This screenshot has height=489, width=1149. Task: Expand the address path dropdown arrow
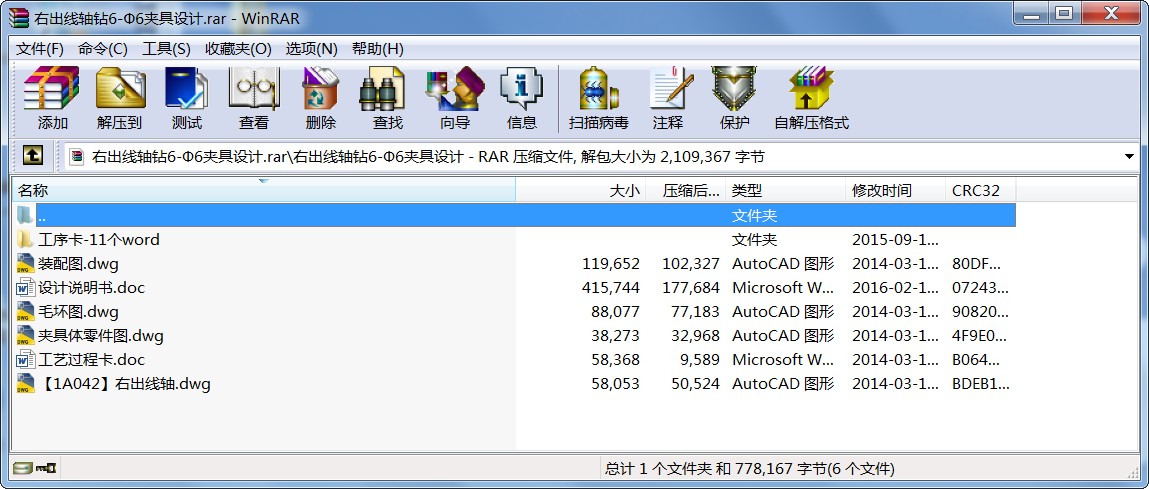[1129, 156]
